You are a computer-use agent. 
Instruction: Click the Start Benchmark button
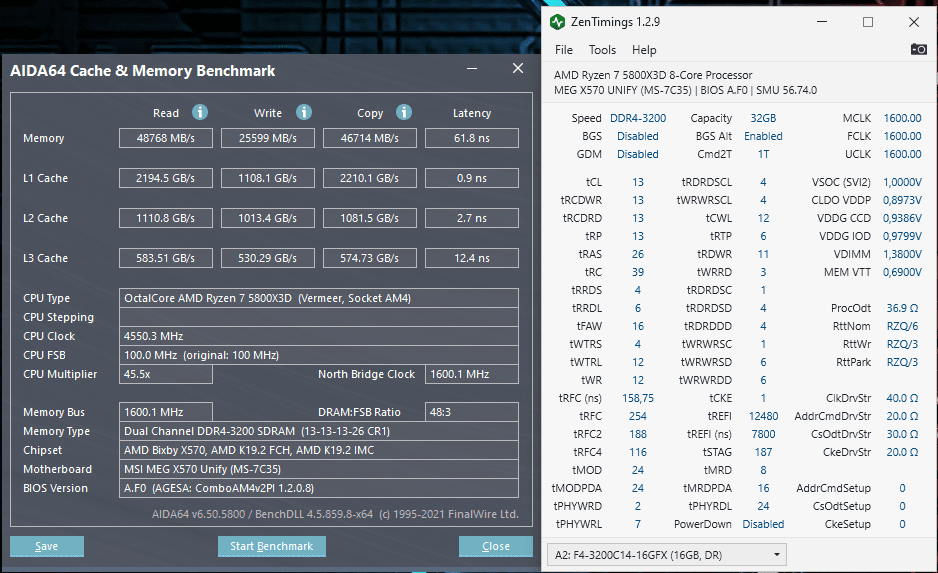(x=272, y=546)
